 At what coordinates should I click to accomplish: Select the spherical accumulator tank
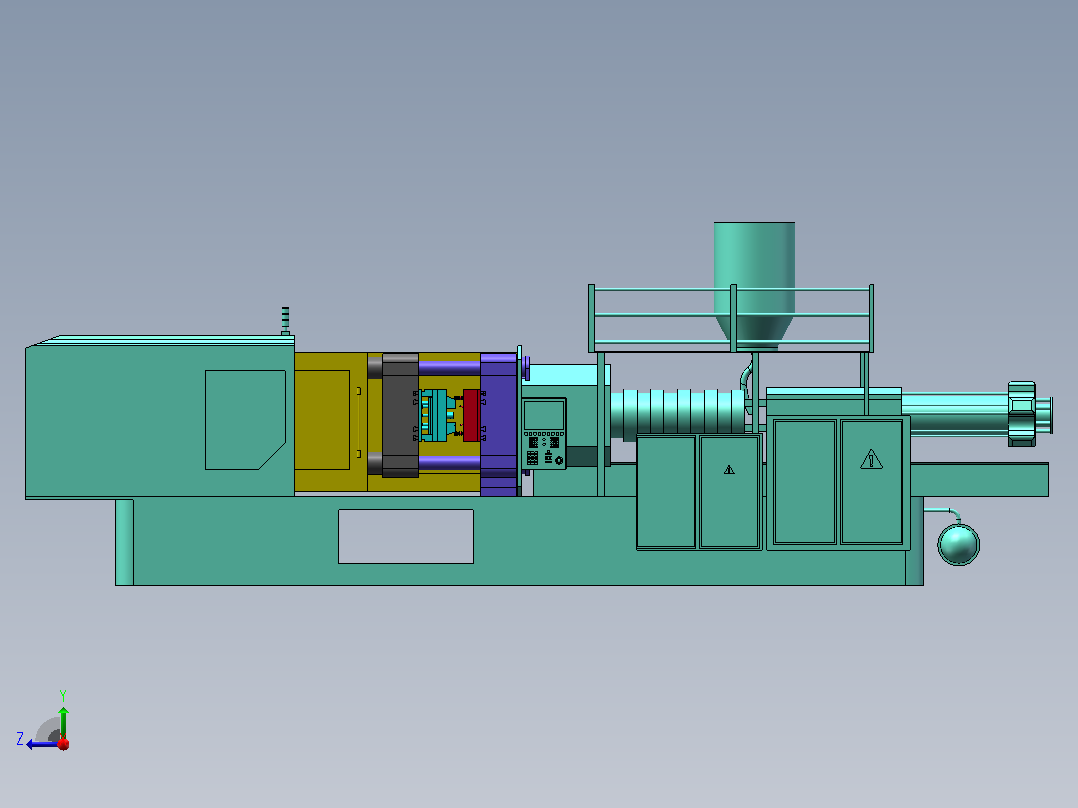click(958, 545)
